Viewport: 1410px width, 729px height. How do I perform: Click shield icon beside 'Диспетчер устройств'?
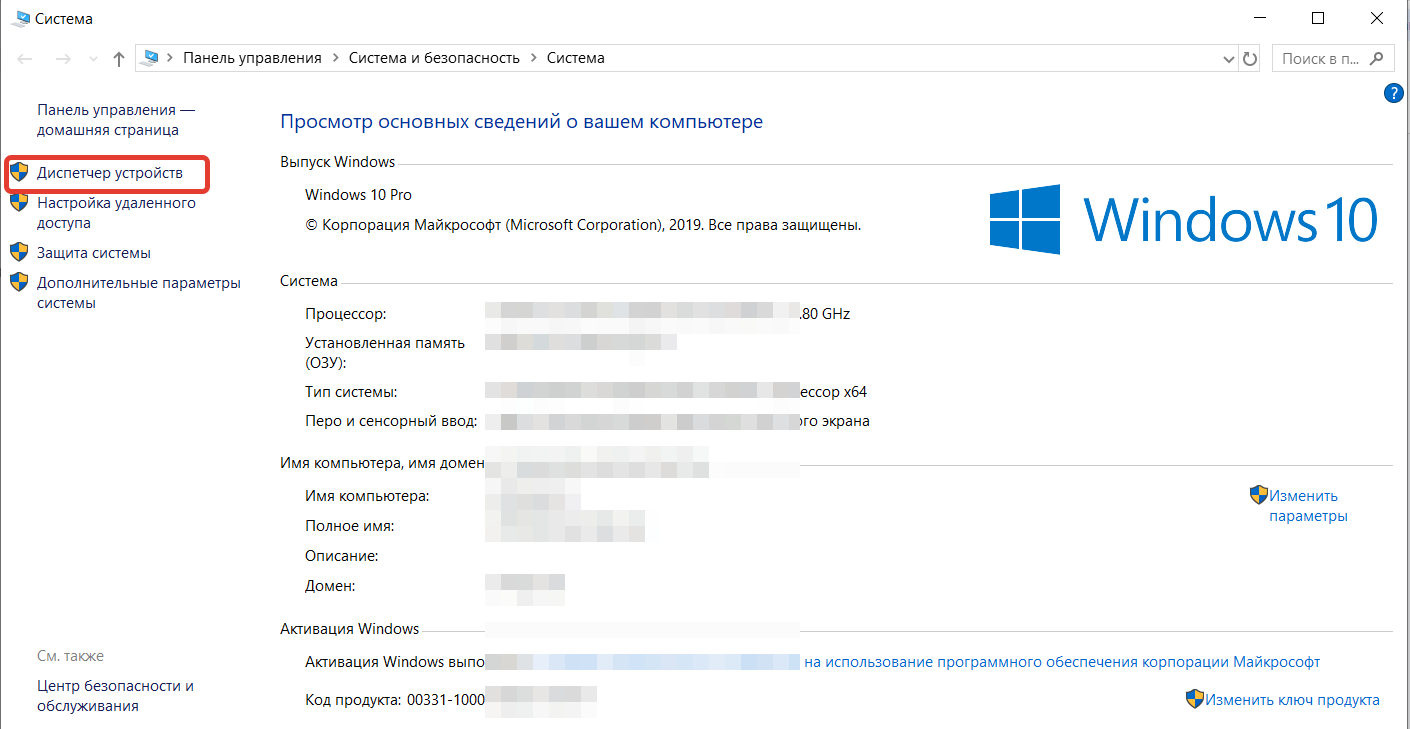pos(19,173)
